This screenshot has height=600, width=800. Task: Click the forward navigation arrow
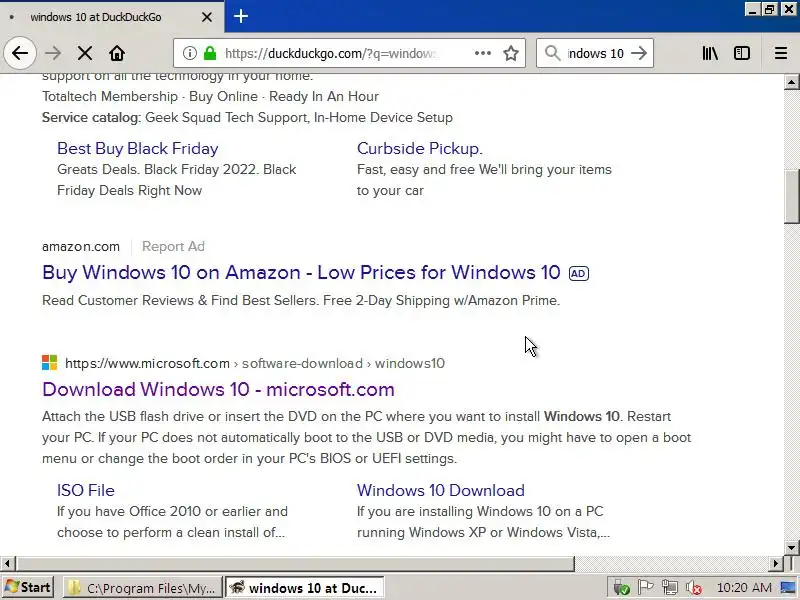pos(53,53)
